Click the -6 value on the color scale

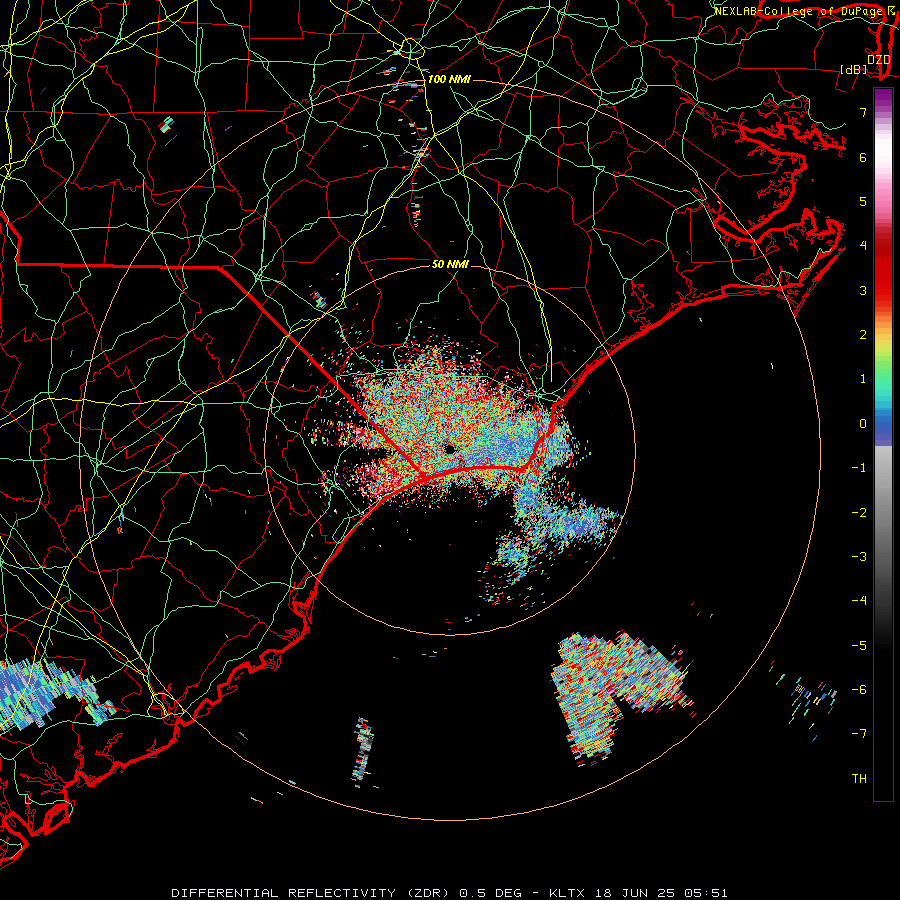(859, 690)
